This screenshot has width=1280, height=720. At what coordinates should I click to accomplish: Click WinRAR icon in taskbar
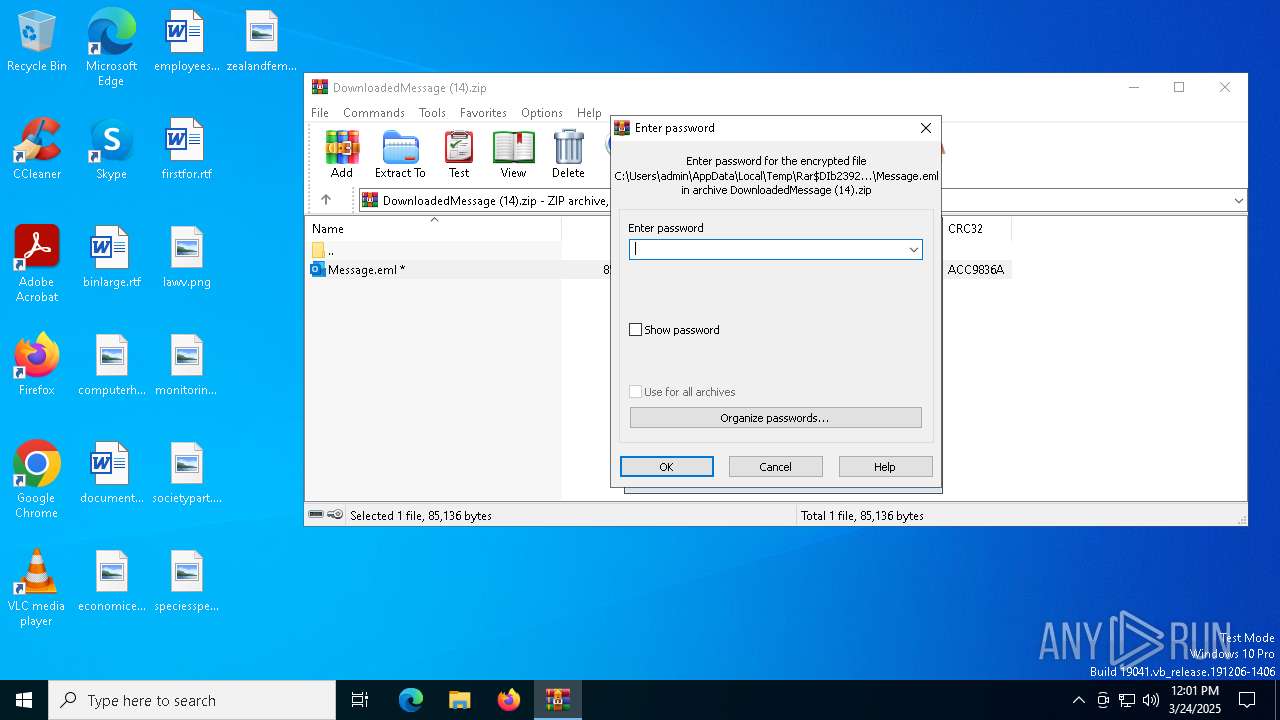pyautogui.click(x=557, y=700)
